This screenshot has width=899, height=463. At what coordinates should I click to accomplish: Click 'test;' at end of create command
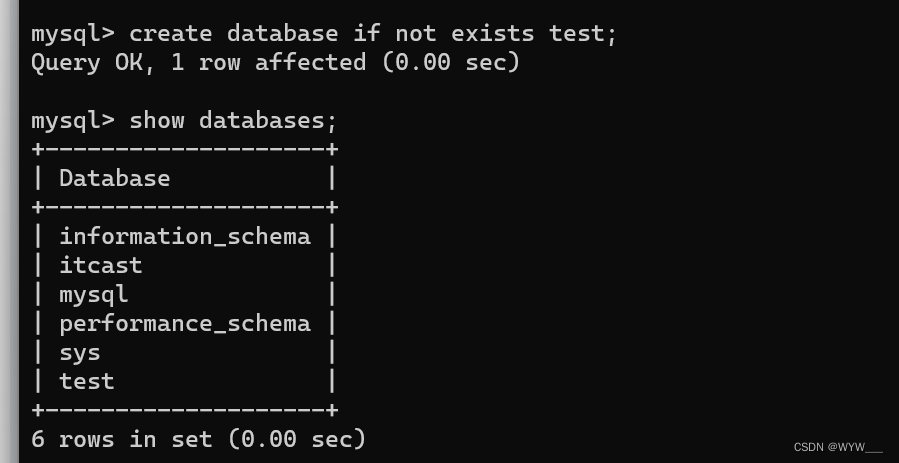(x=583, y=33)
